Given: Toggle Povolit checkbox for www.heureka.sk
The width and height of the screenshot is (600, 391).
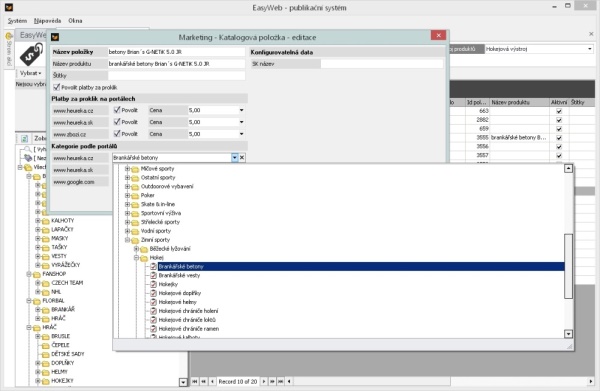Looking at the screenshot, I should 117,122.
